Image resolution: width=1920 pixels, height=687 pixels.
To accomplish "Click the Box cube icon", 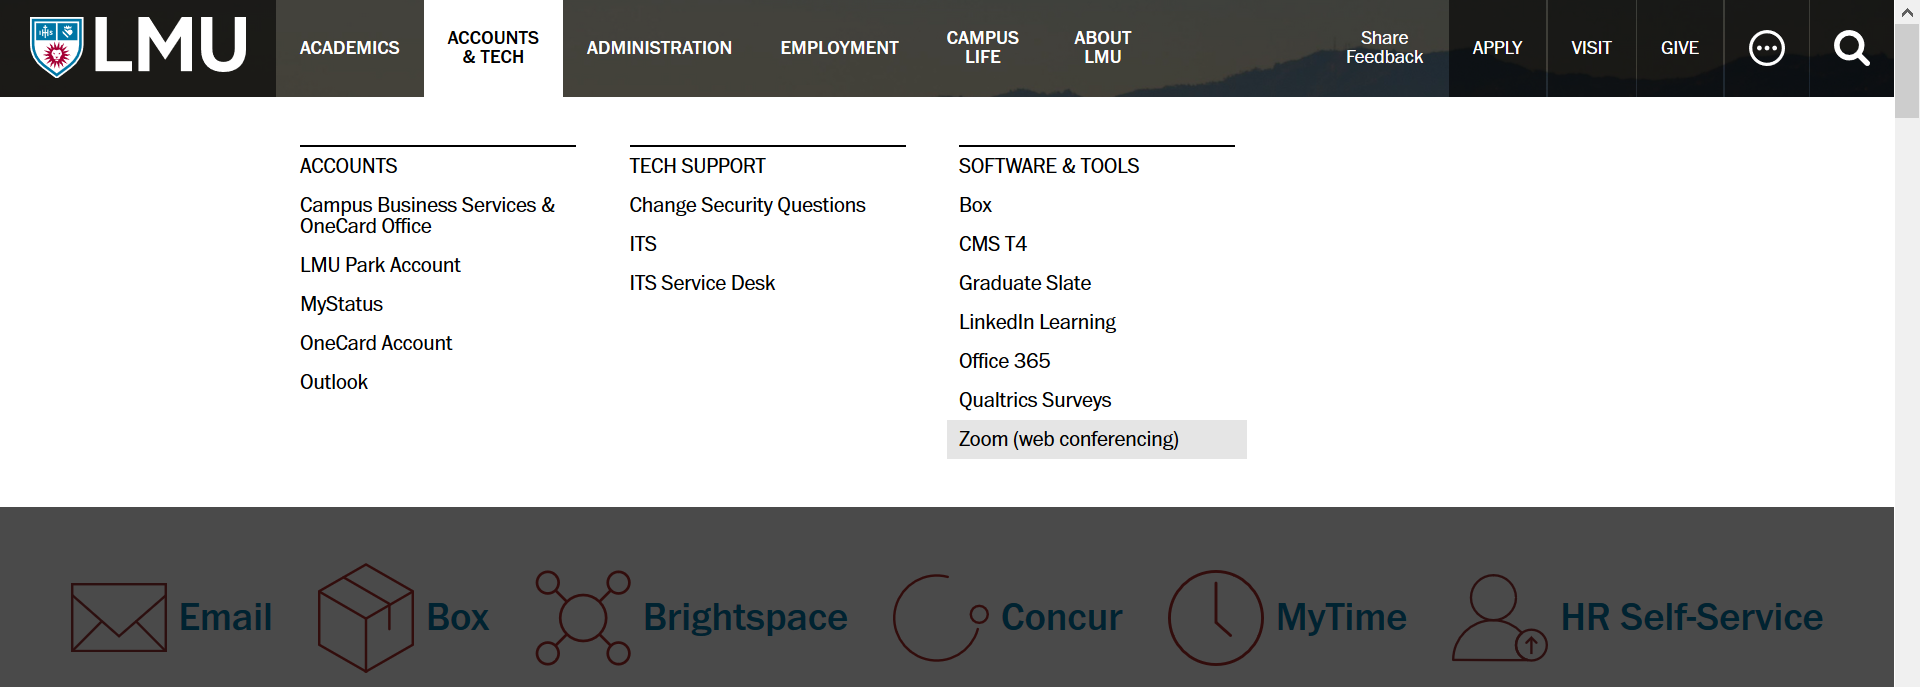I will coord(365,618).
